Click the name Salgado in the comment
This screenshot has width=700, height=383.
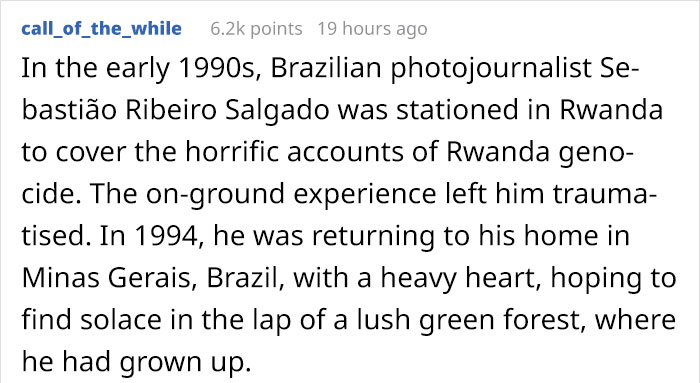coord(277,111)
